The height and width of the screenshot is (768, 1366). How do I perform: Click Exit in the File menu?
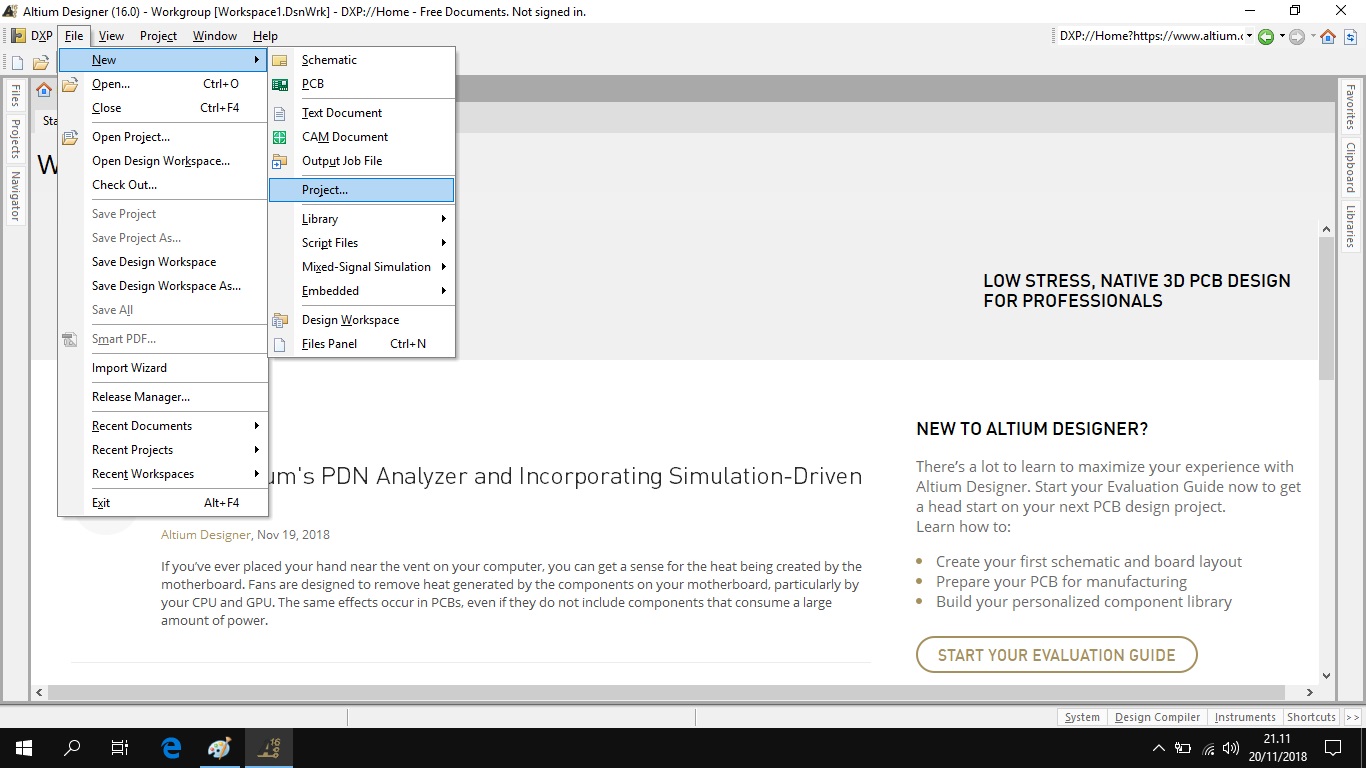pos(162,503)
